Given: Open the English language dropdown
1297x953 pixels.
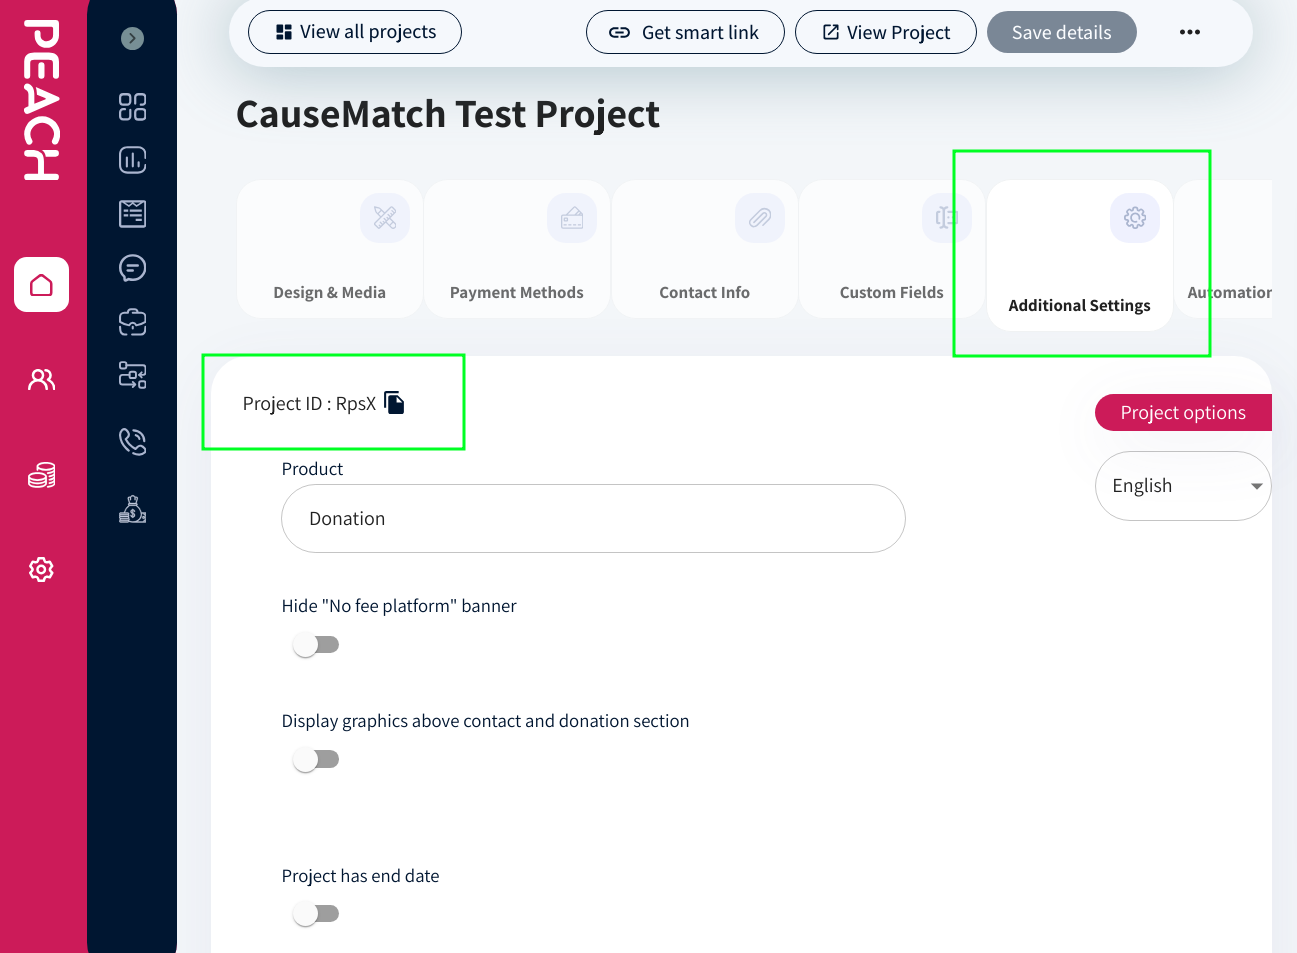Looking at the screenshot, I should [x=1183, y=486].
